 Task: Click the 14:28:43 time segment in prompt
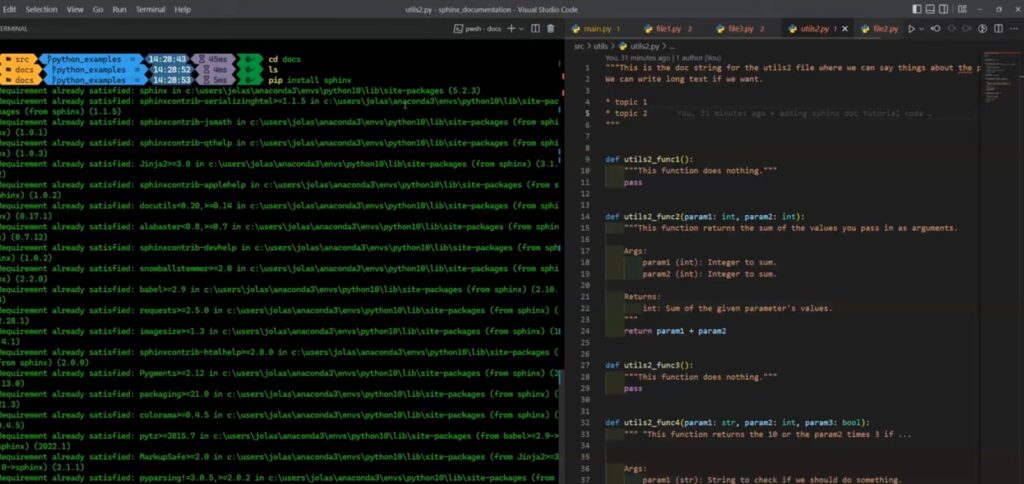tap(168, 59)
